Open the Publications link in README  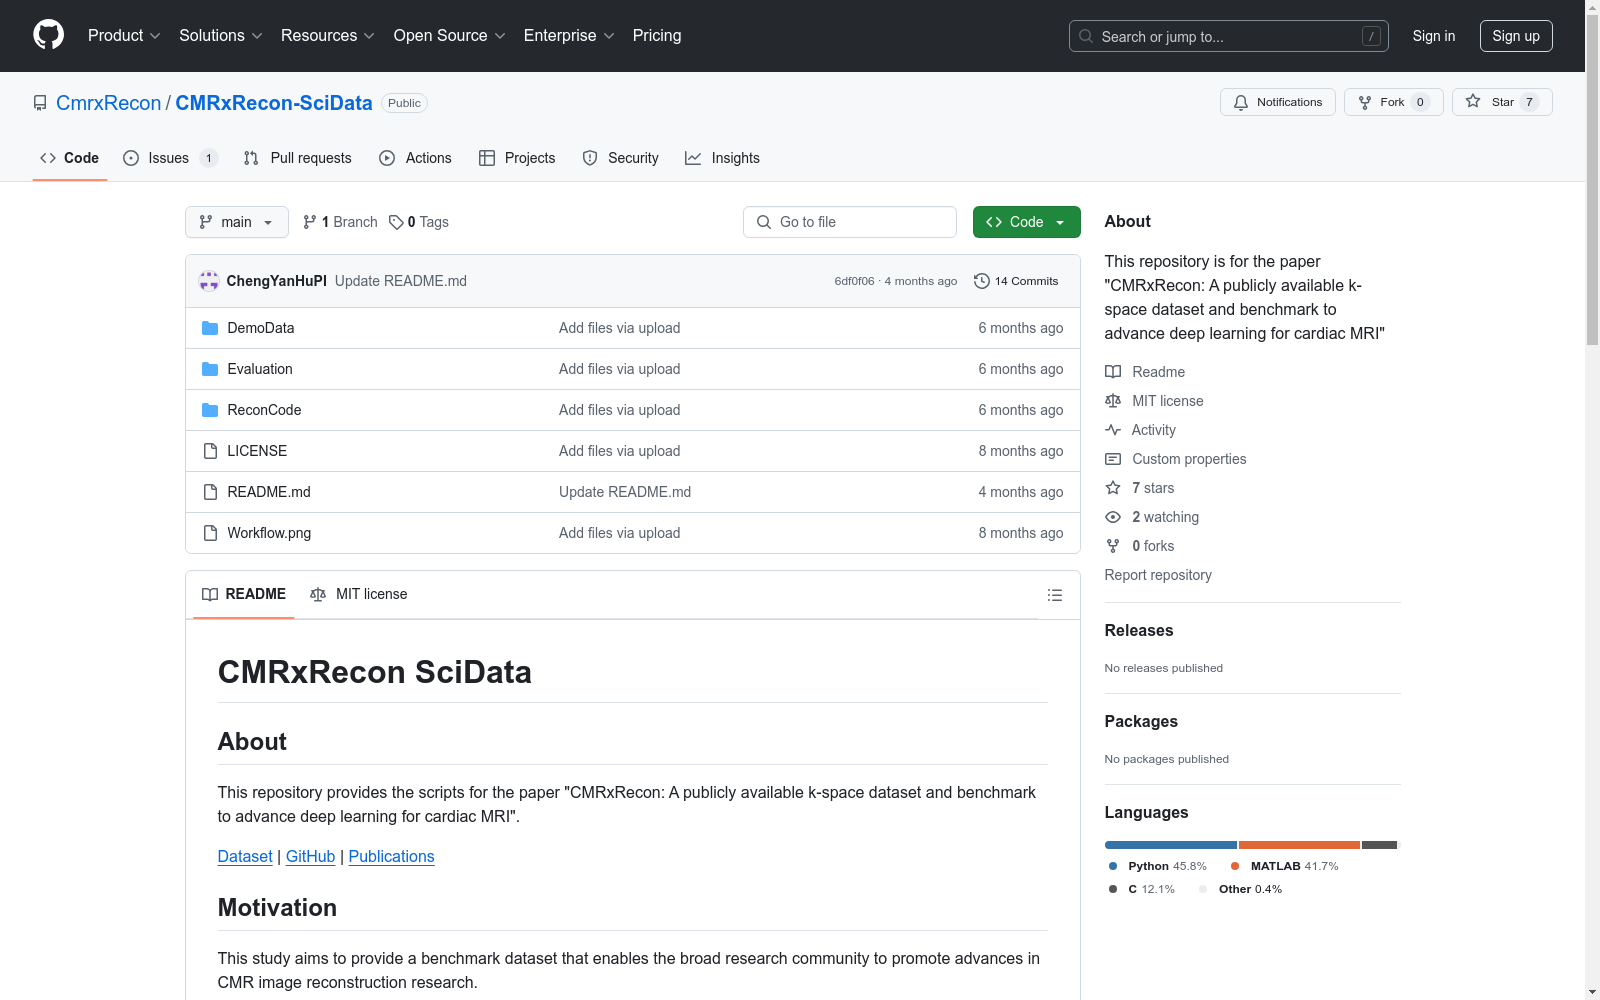[x=391, y=856]
